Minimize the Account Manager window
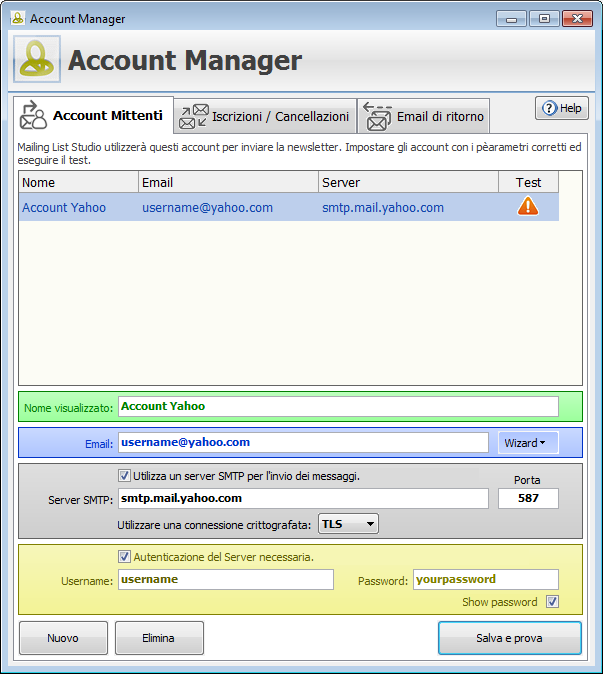Screen dimensions: 603x674 click(511, 19)
